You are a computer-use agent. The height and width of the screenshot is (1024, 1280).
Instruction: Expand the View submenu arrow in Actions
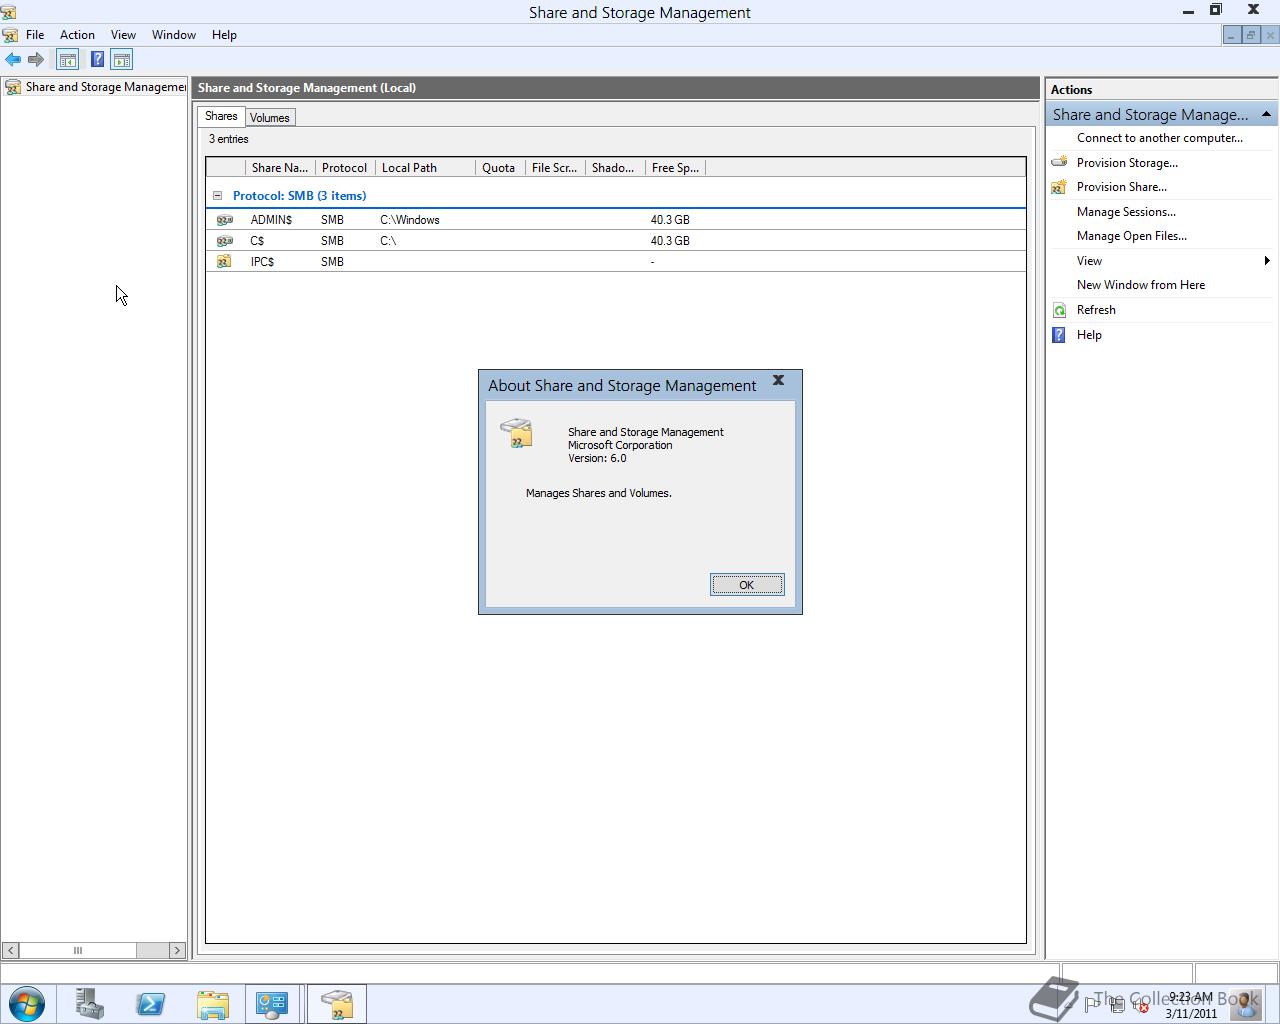[1267, 261]
